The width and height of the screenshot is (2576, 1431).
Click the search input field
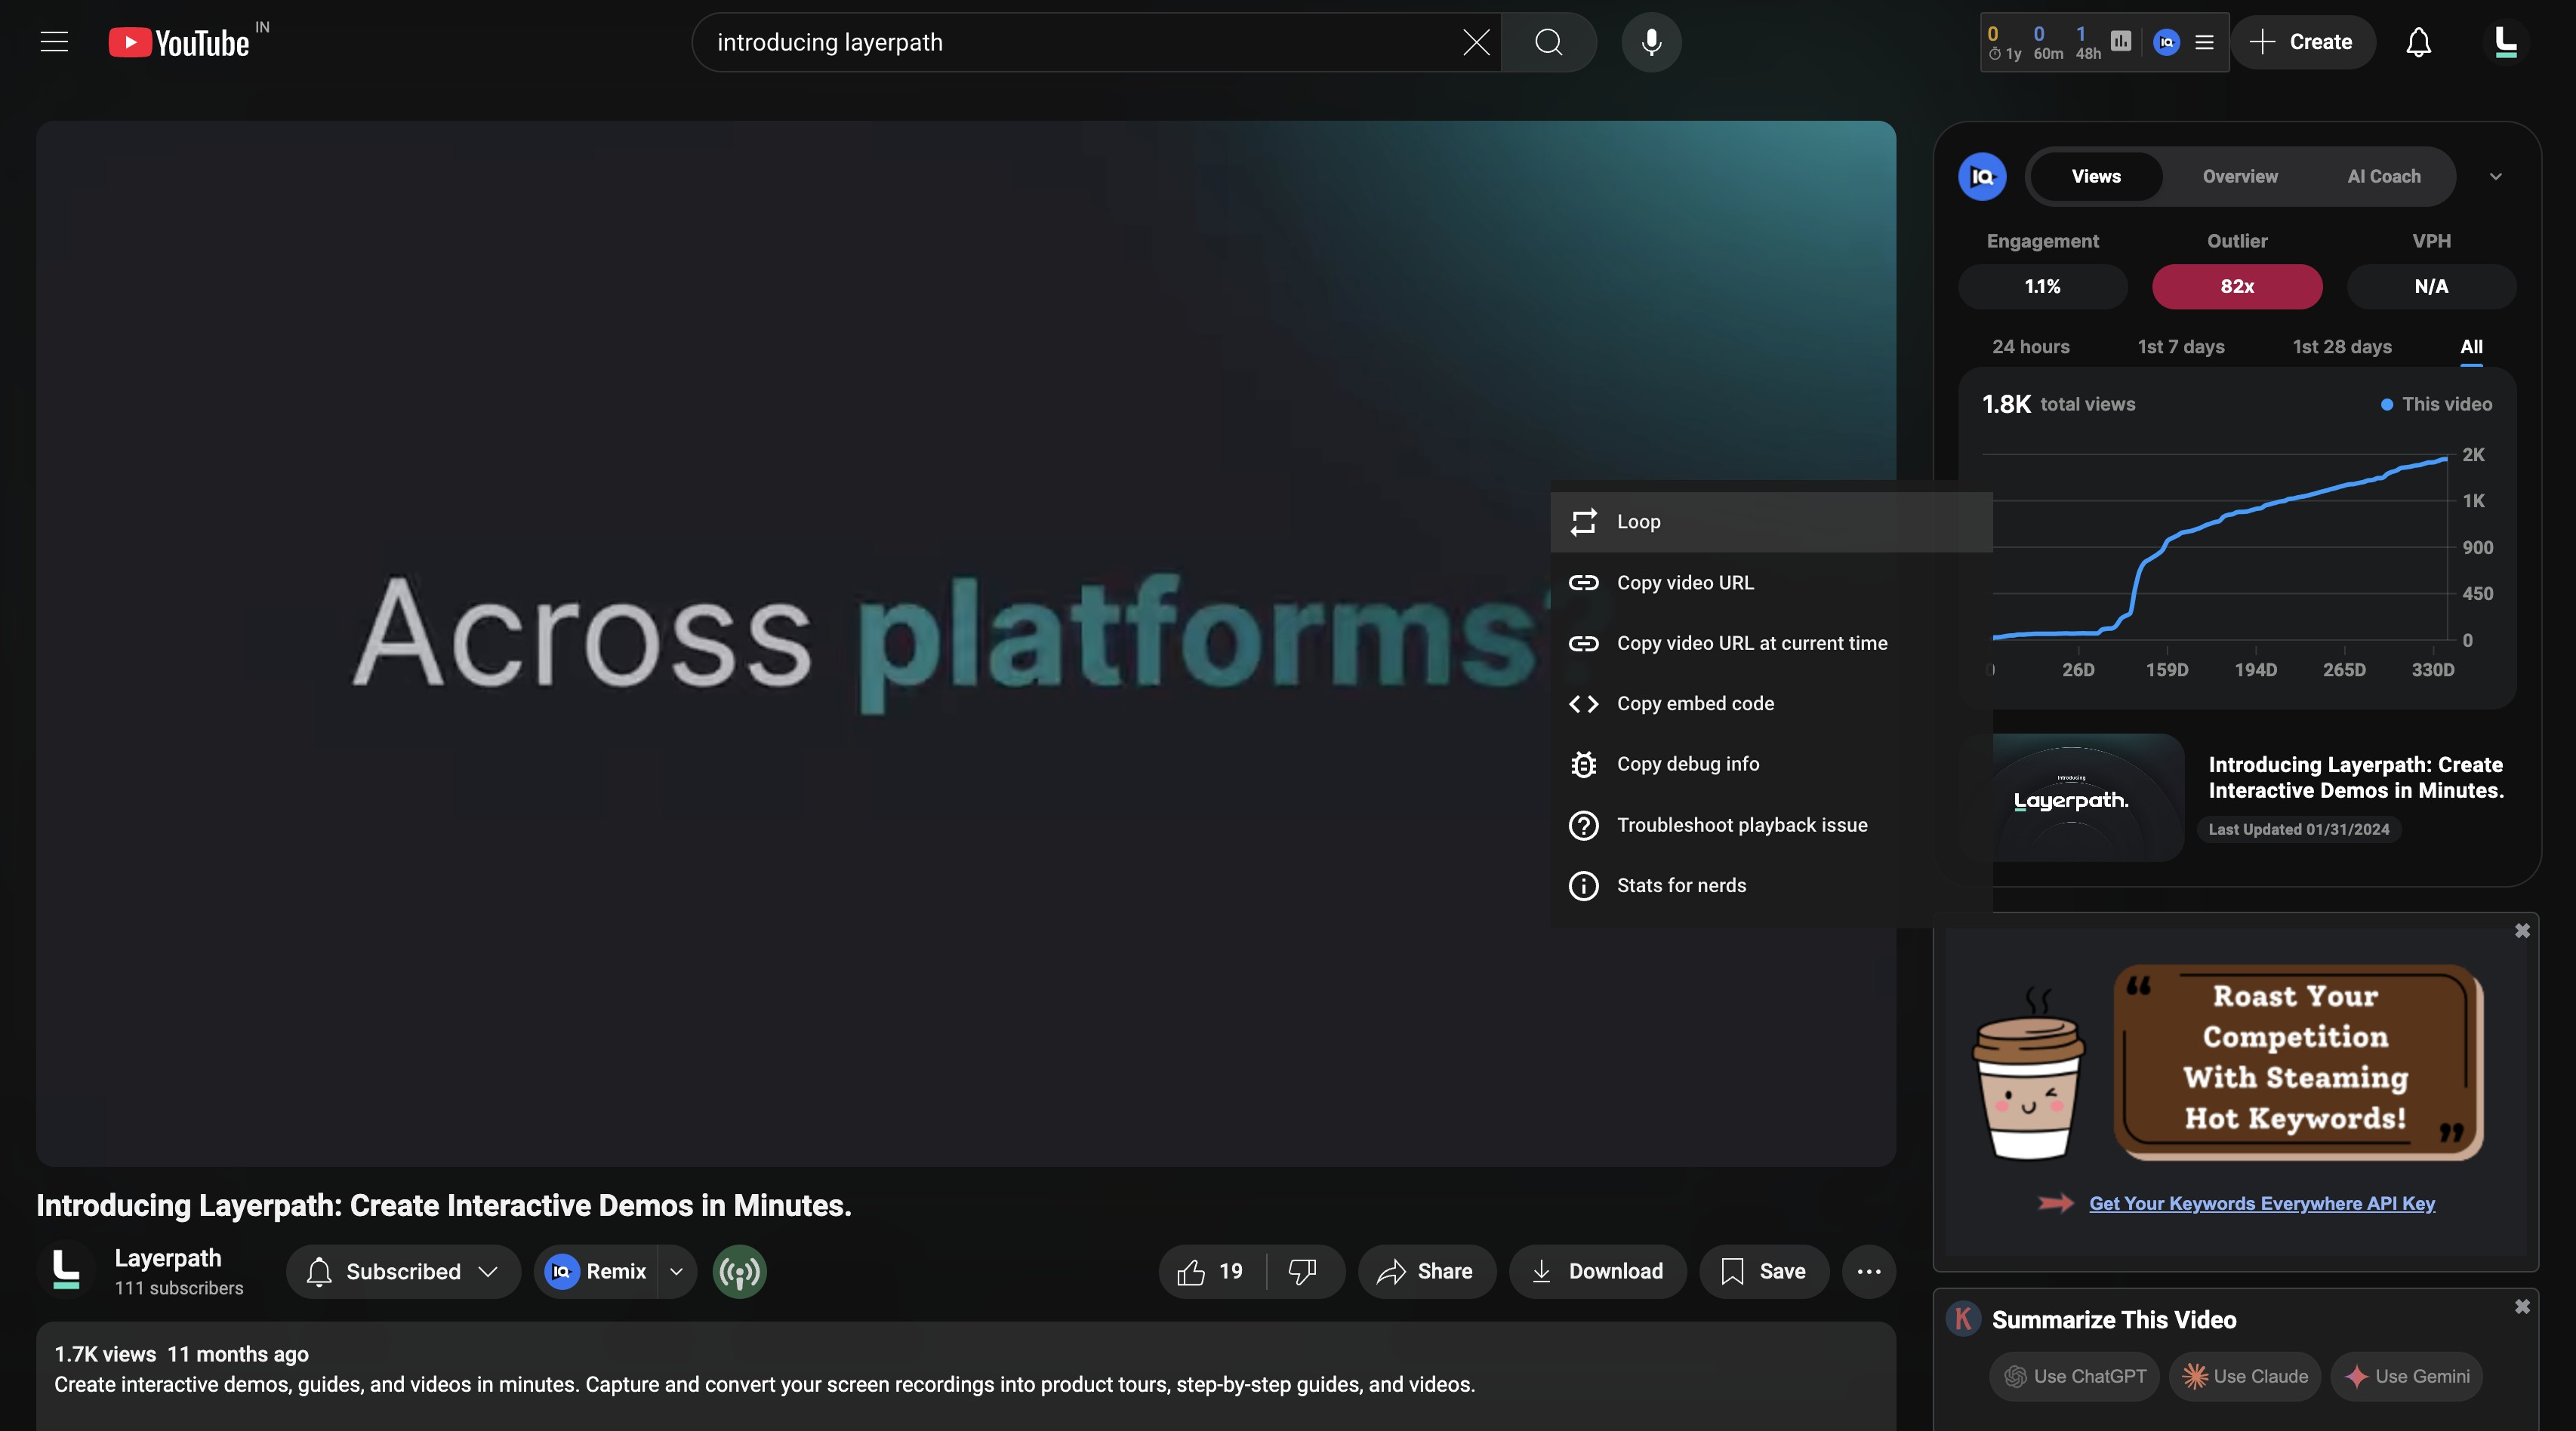point(1080,42)
